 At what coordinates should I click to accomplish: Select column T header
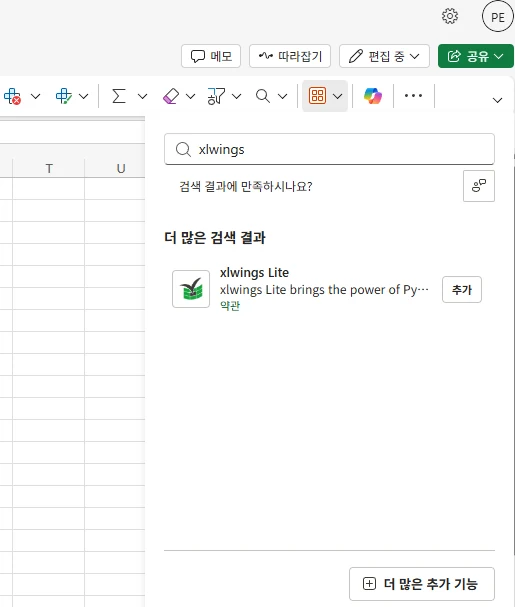48,168
